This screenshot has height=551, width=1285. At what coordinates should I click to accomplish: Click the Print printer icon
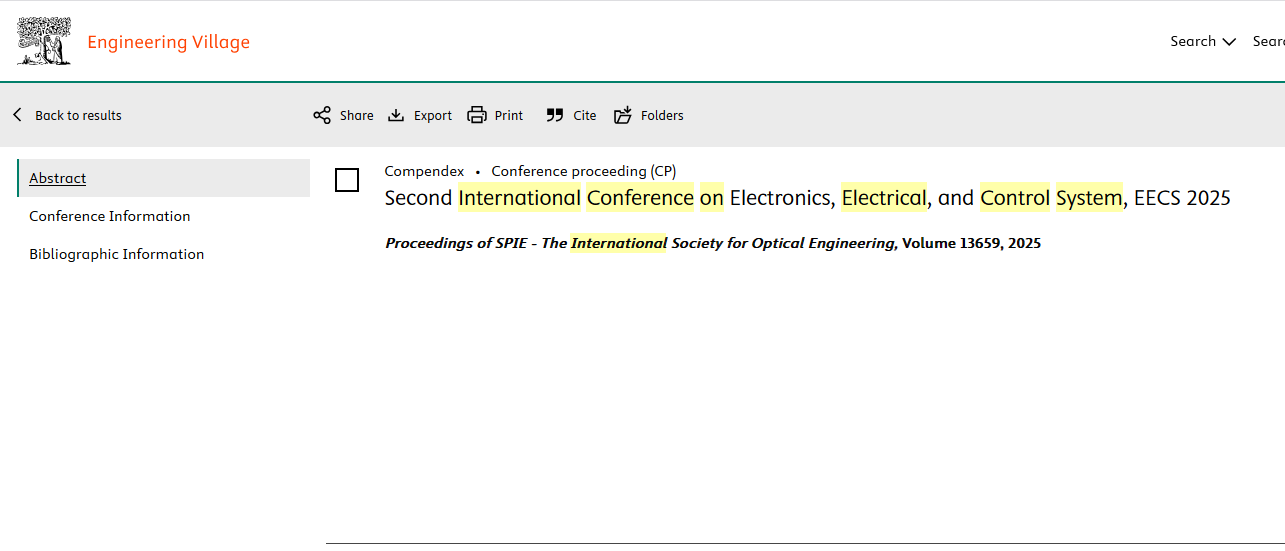click(x=477, y=115)
